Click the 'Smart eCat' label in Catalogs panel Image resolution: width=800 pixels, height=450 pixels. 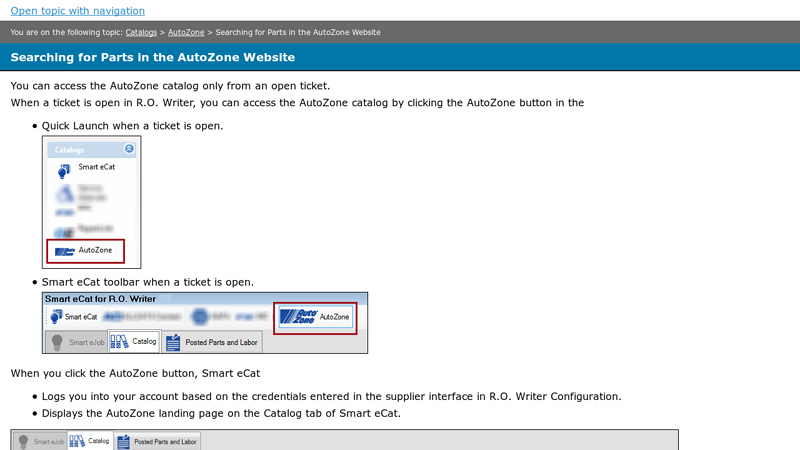[x=96, y=167]
